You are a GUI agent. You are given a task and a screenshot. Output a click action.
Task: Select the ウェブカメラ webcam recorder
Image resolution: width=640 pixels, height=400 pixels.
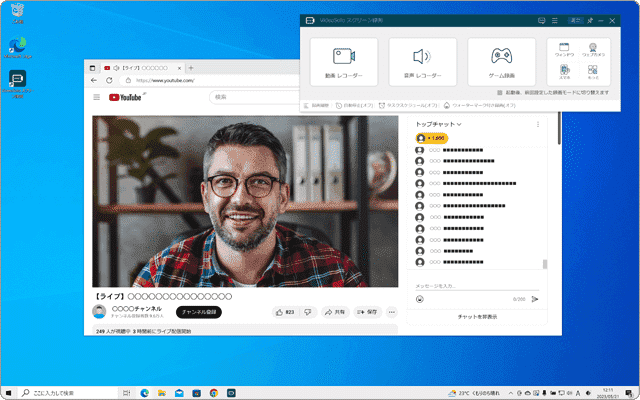(593, 50)
